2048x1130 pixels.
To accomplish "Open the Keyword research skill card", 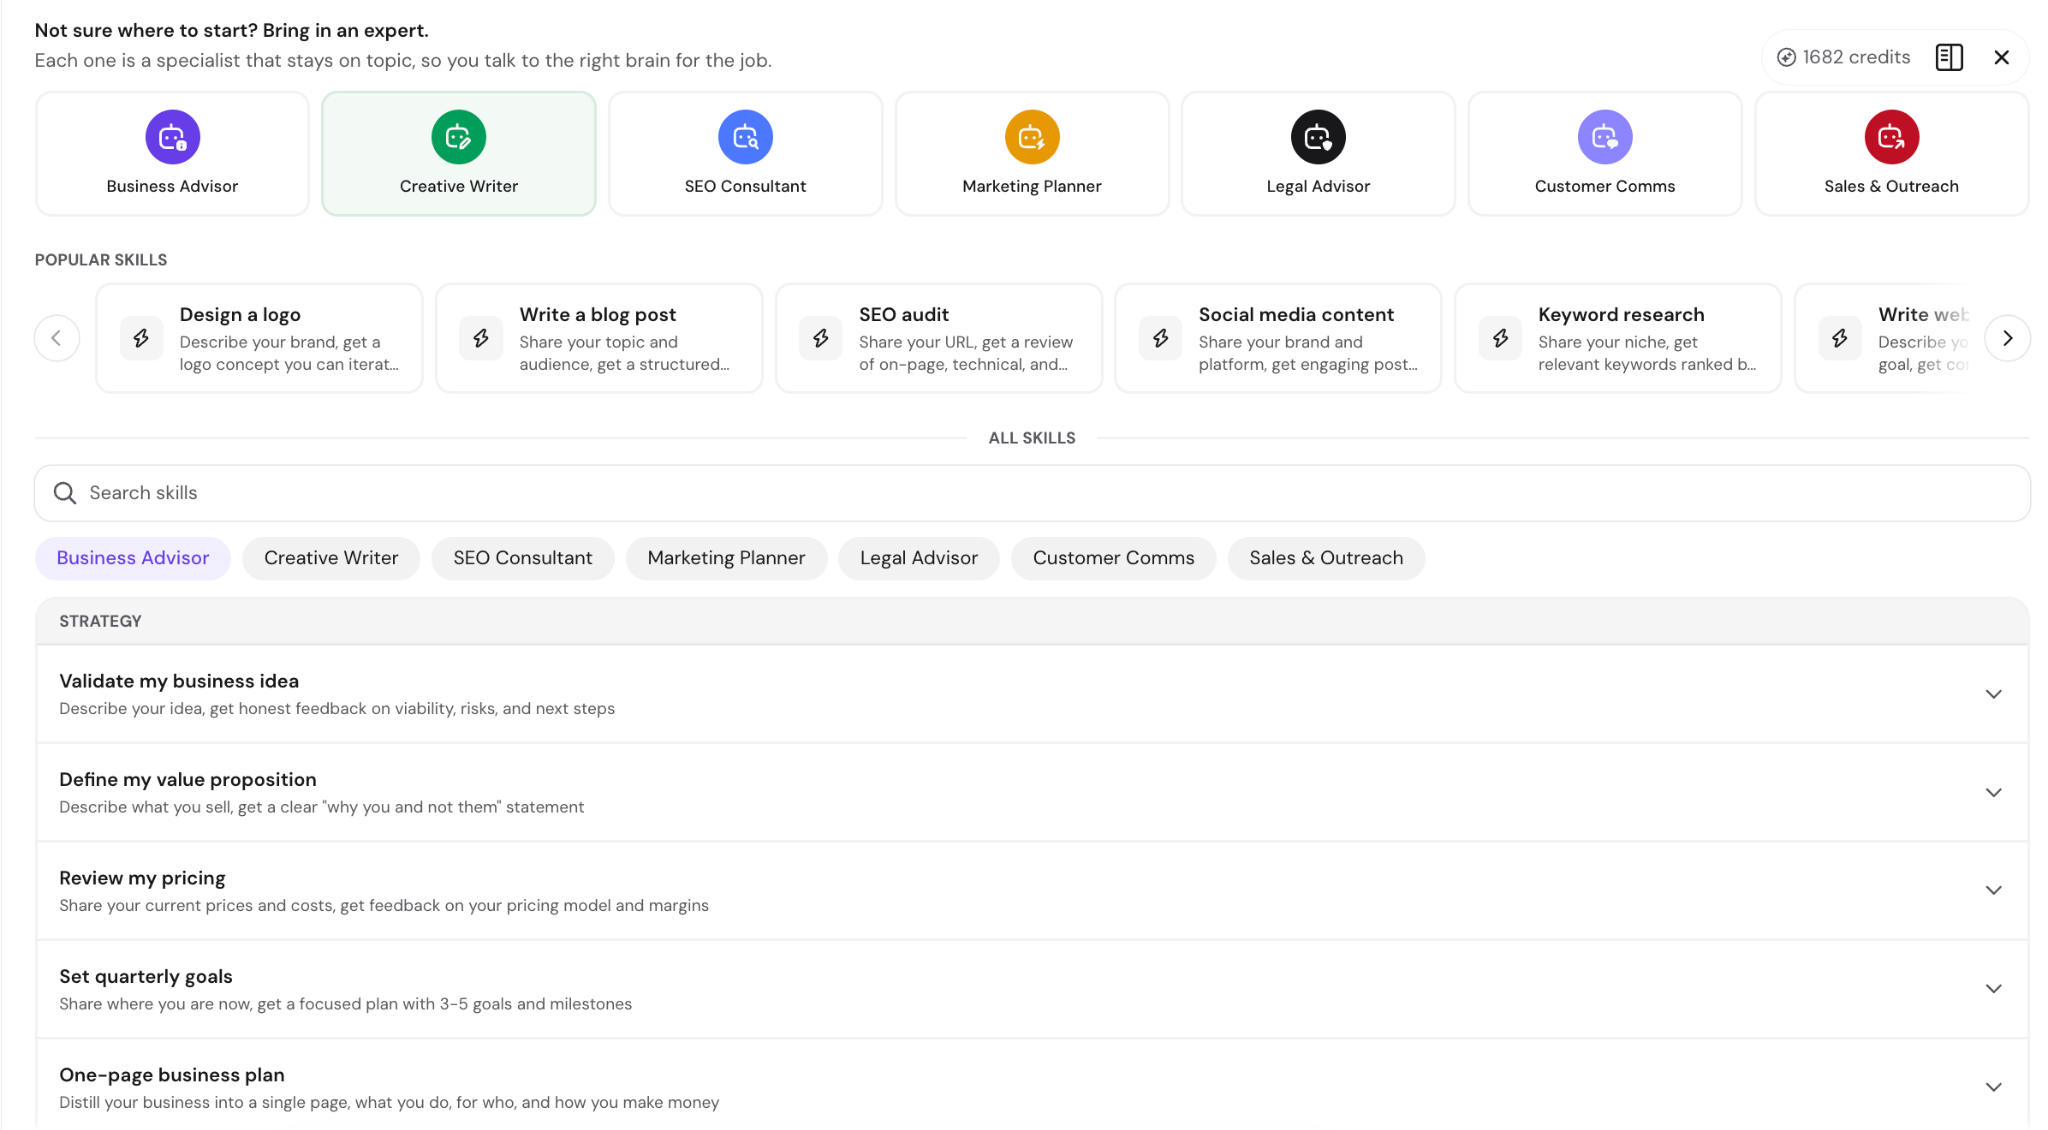I will [x=1618, y=338].
